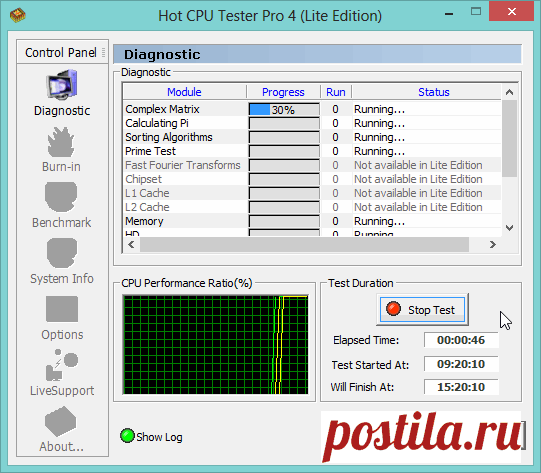Click the Complex Matrix 30% progress bar
Viewport: 541px width, 473px height.
(284, 110)
